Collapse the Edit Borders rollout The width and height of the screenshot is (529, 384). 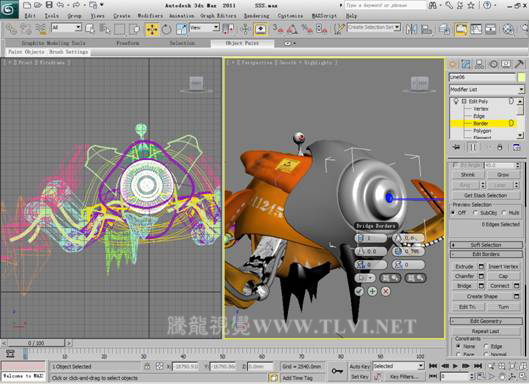486,254
